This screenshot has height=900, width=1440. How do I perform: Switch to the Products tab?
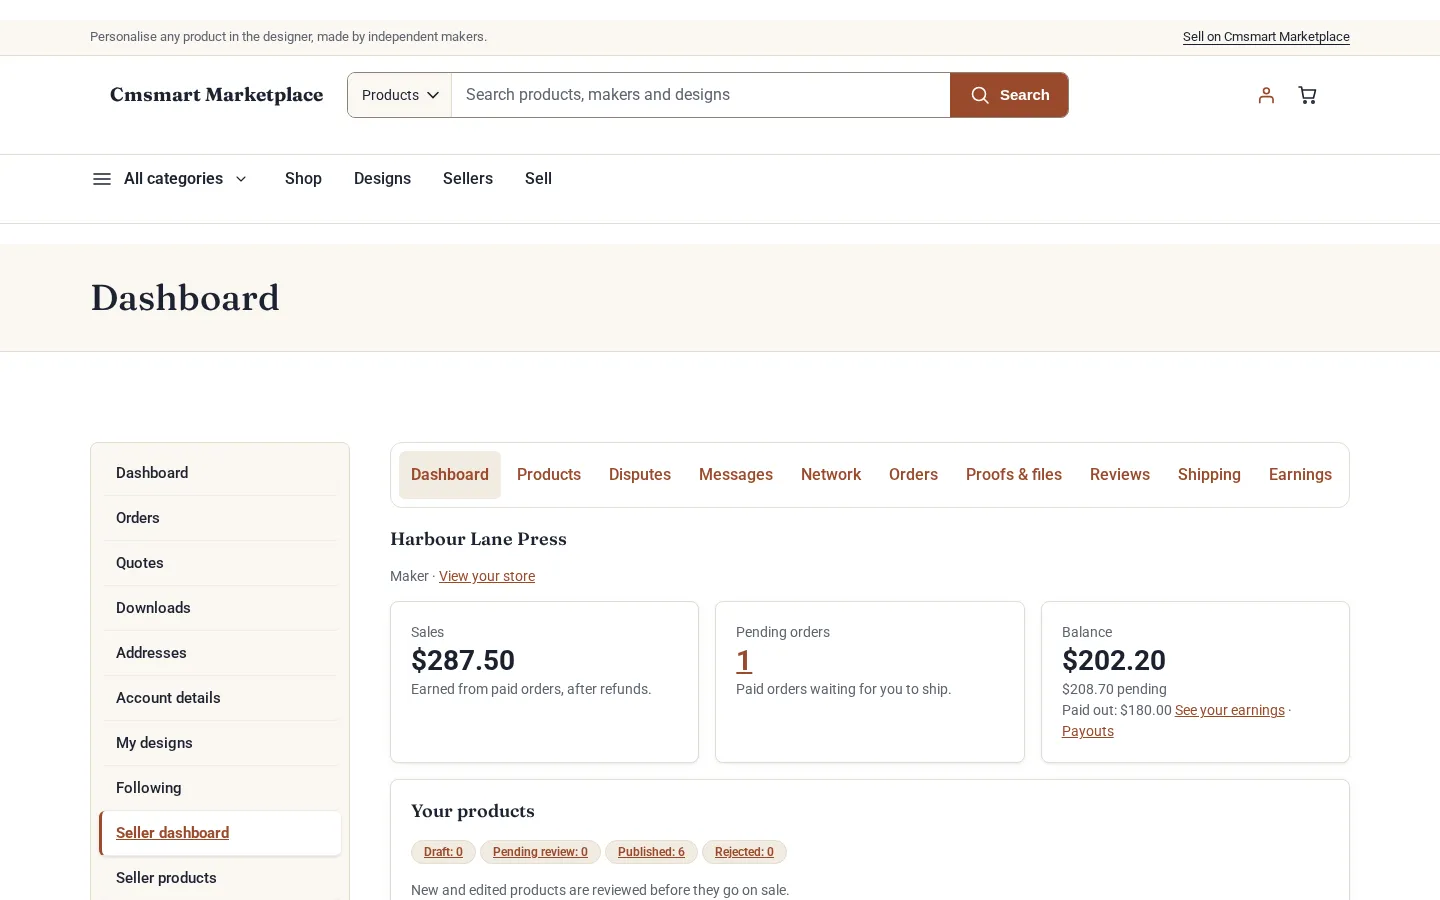point(549,475)
